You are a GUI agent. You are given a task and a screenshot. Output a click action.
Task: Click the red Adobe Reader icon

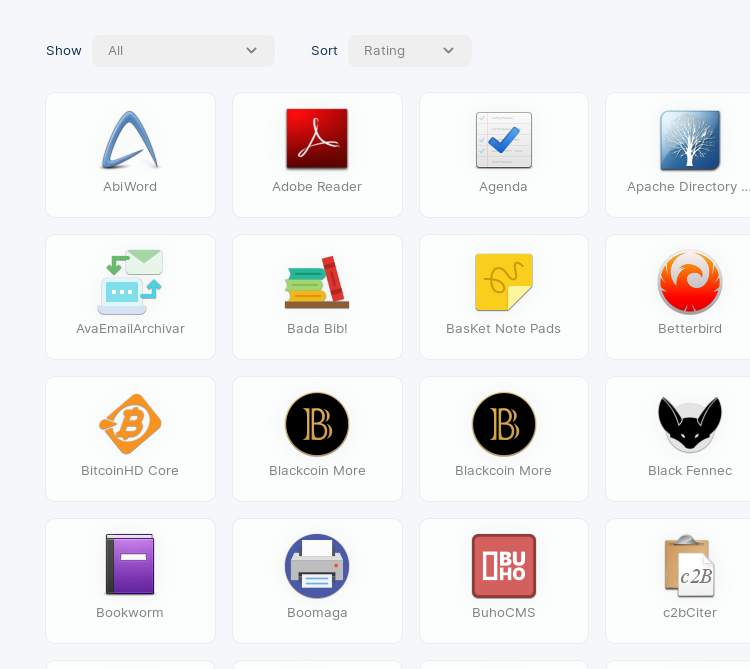[317, 139]
